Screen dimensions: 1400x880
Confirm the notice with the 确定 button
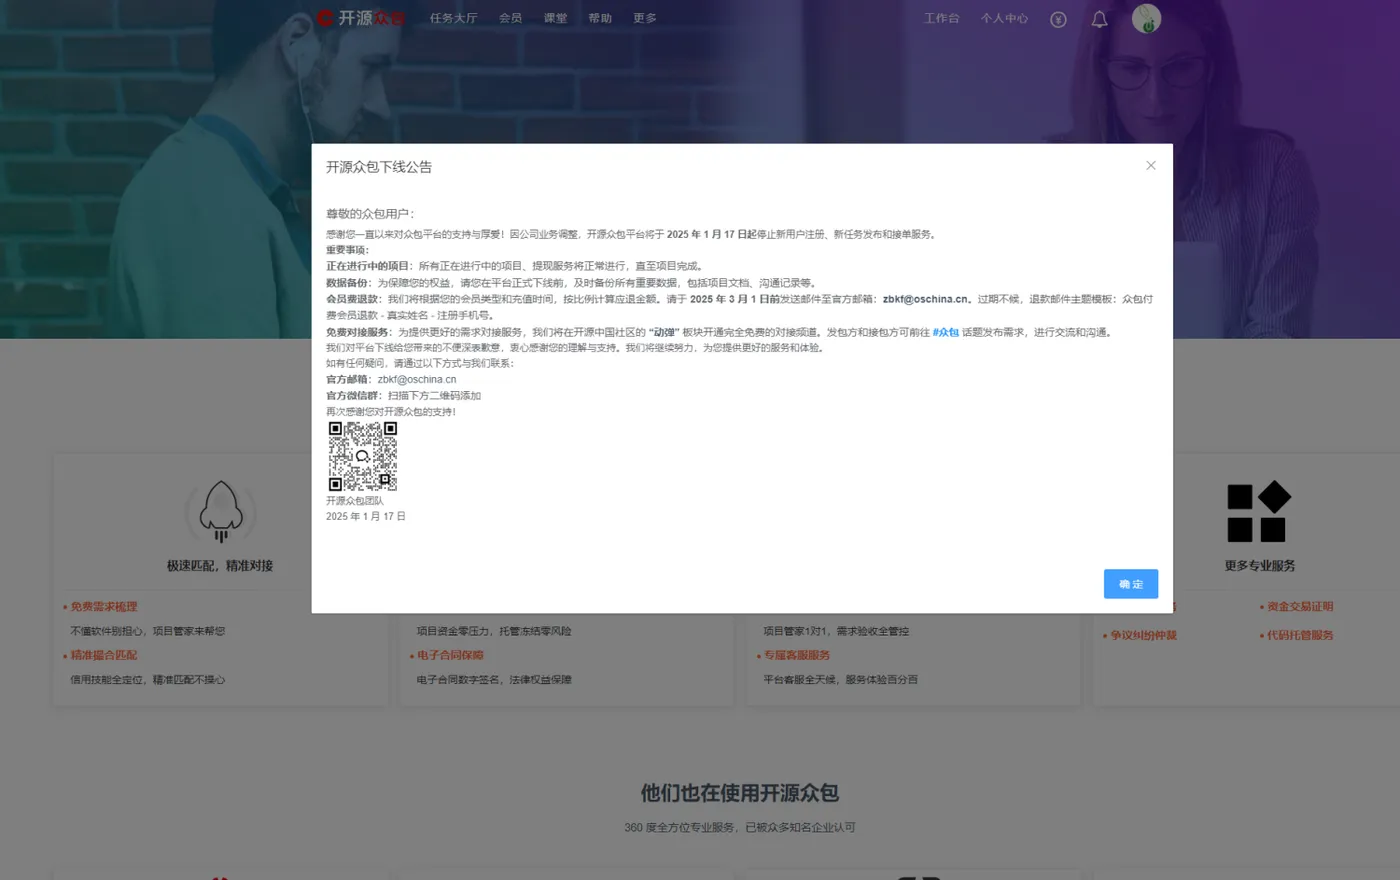click(1131, 584)
